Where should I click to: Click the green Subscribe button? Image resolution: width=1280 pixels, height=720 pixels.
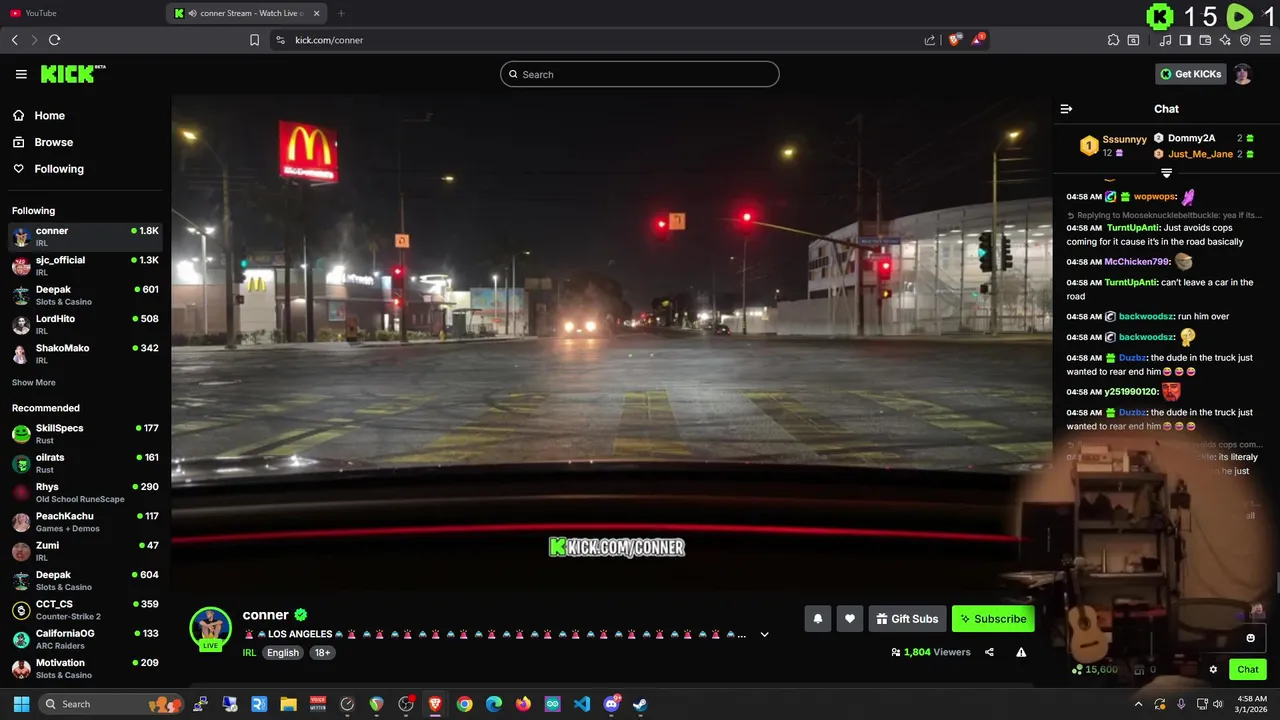pos(993,619)
